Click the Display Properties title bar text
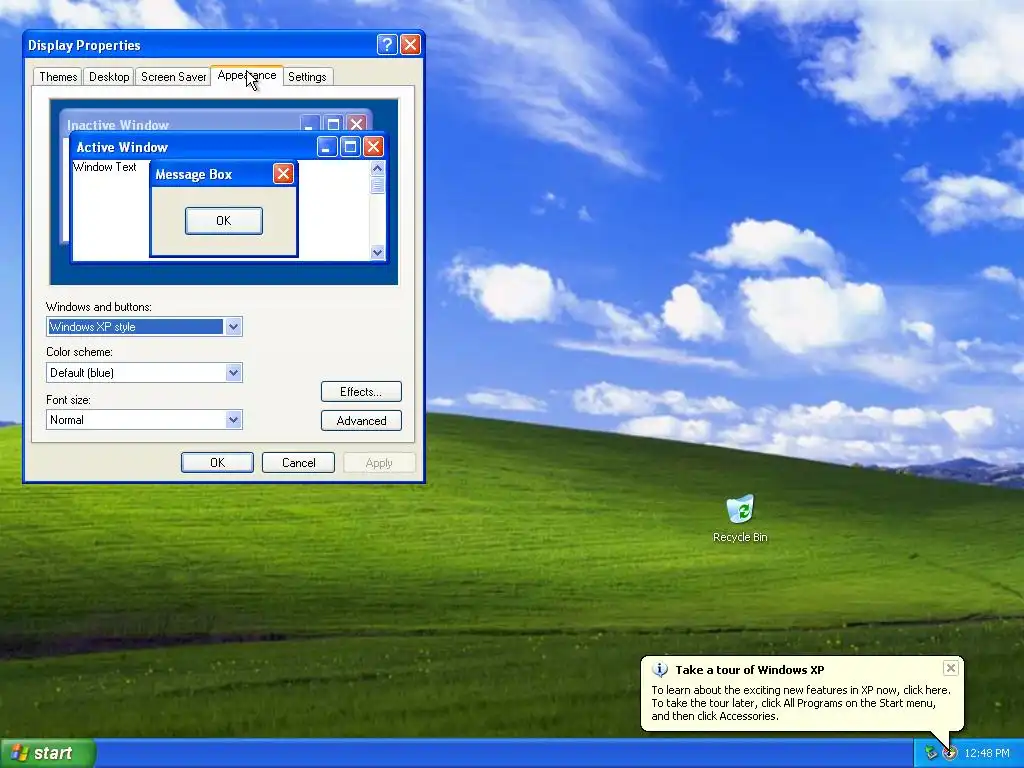This screenshot has height=768, width=1024. [84, 45]
